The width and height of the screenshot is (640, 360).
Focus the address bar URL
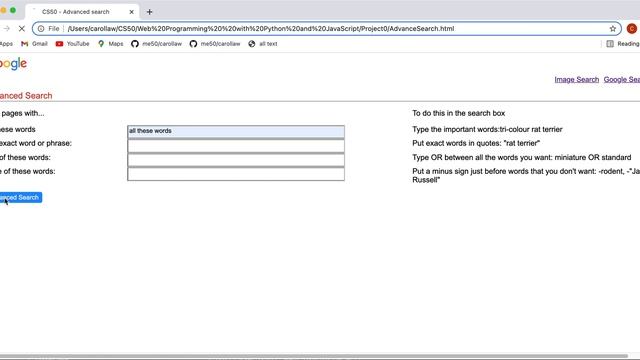[260, 29]
